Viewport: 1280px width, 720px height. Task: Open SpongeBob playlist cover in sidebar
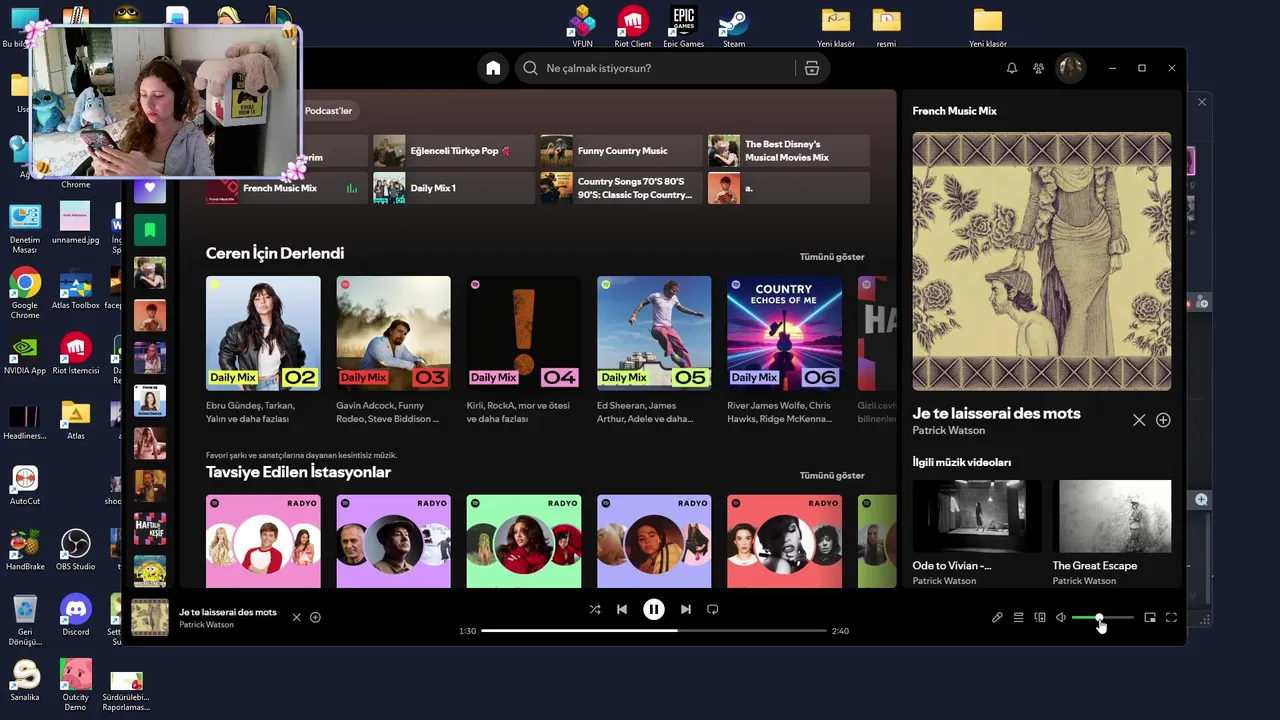tap(150, 571)
